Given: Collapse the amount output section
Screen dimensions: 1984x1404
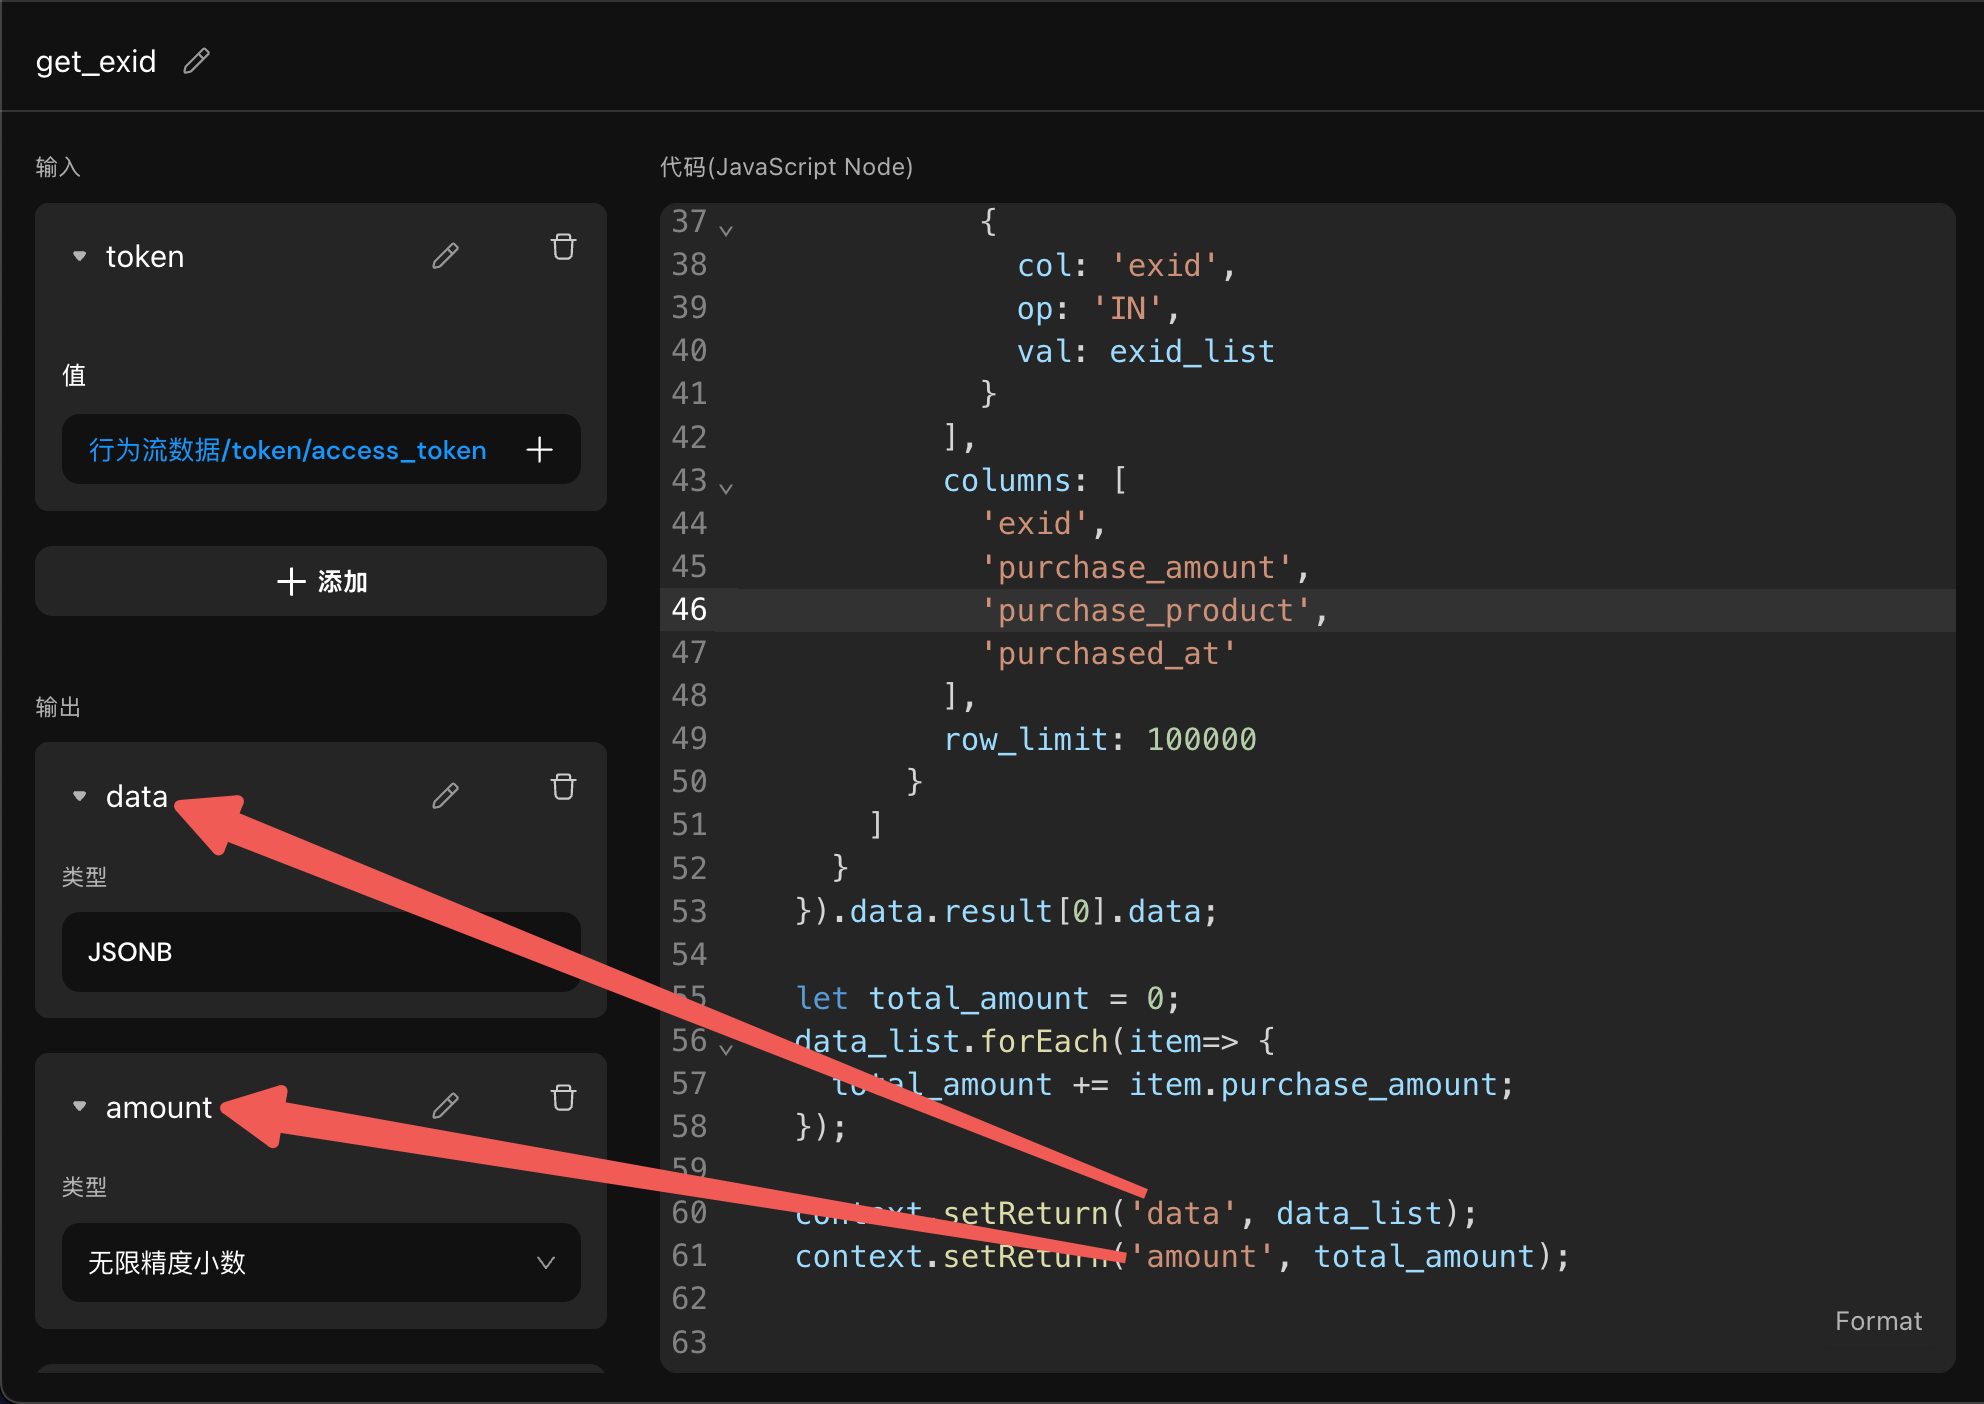Looking at the screenshot, I should click(80, 1107).
